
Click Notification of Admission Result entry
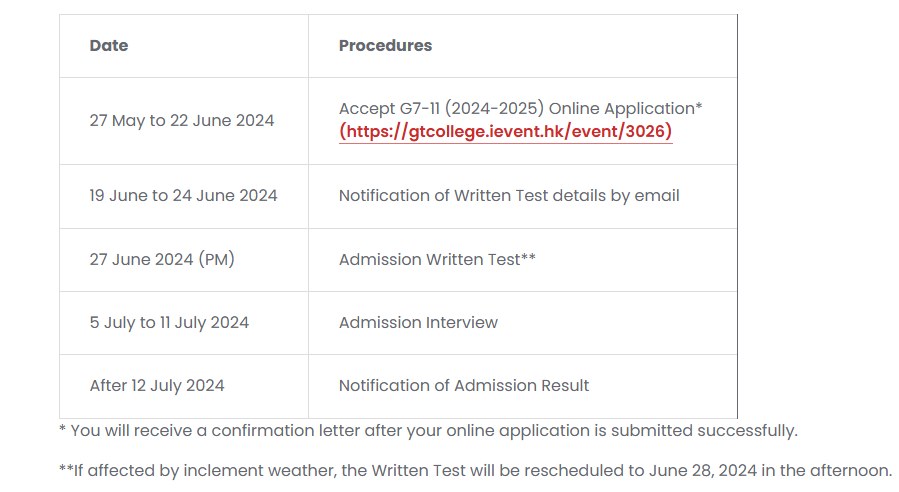click(x=464, y=385)
